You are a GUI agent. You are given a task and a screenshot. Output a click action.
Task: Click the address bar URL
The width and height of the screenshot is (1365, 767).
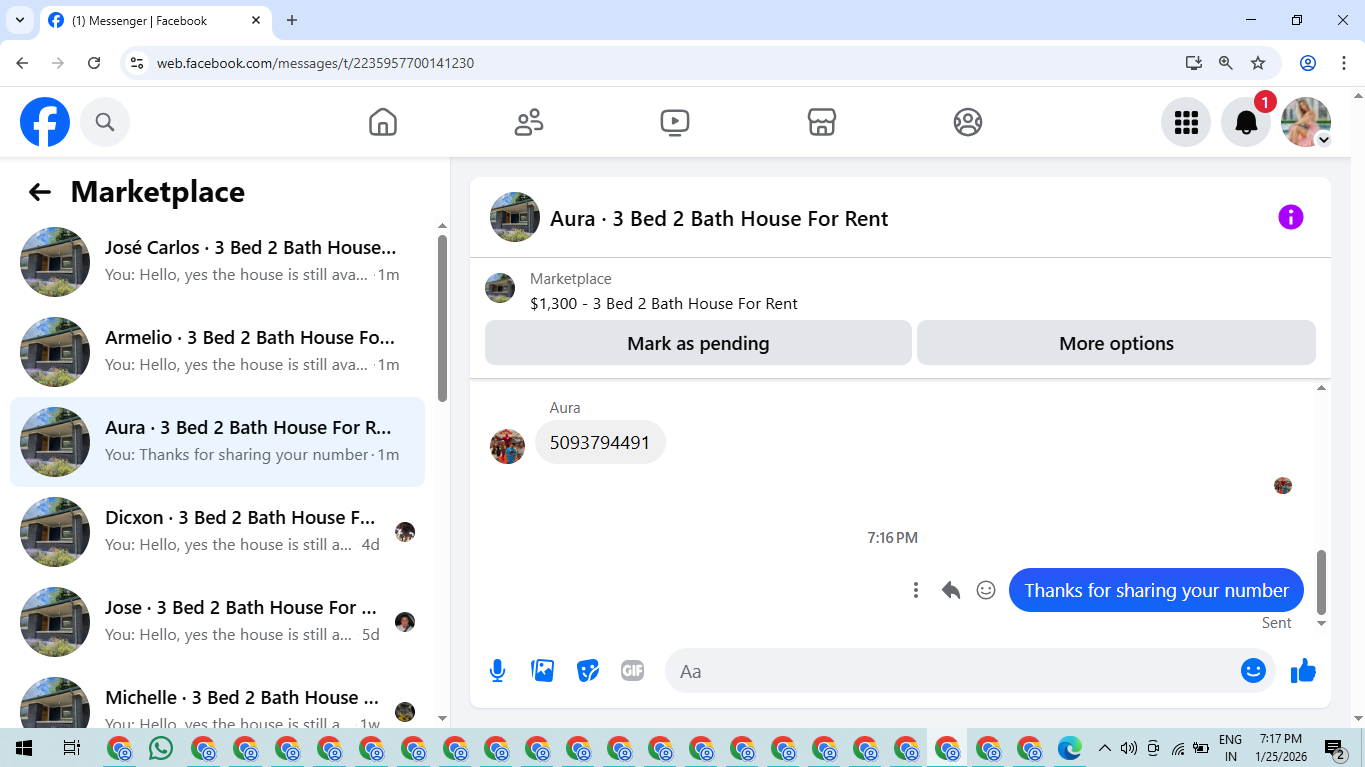point(315,63)
